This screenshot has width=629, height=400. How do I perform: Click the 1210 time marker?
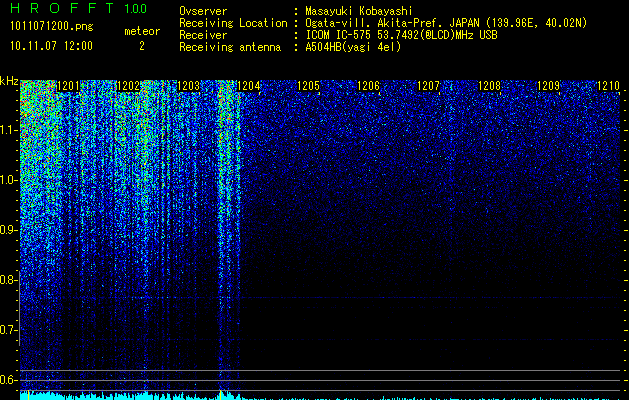click(609, 86)
